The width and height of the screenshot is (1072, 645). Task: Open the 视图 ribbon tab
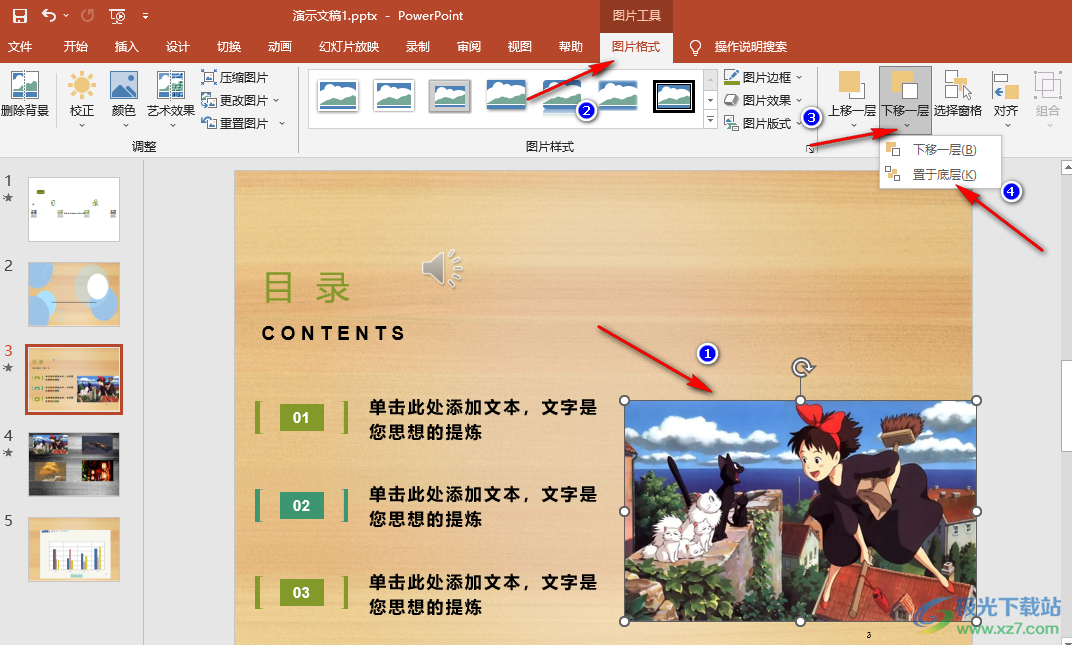point(520,47)
